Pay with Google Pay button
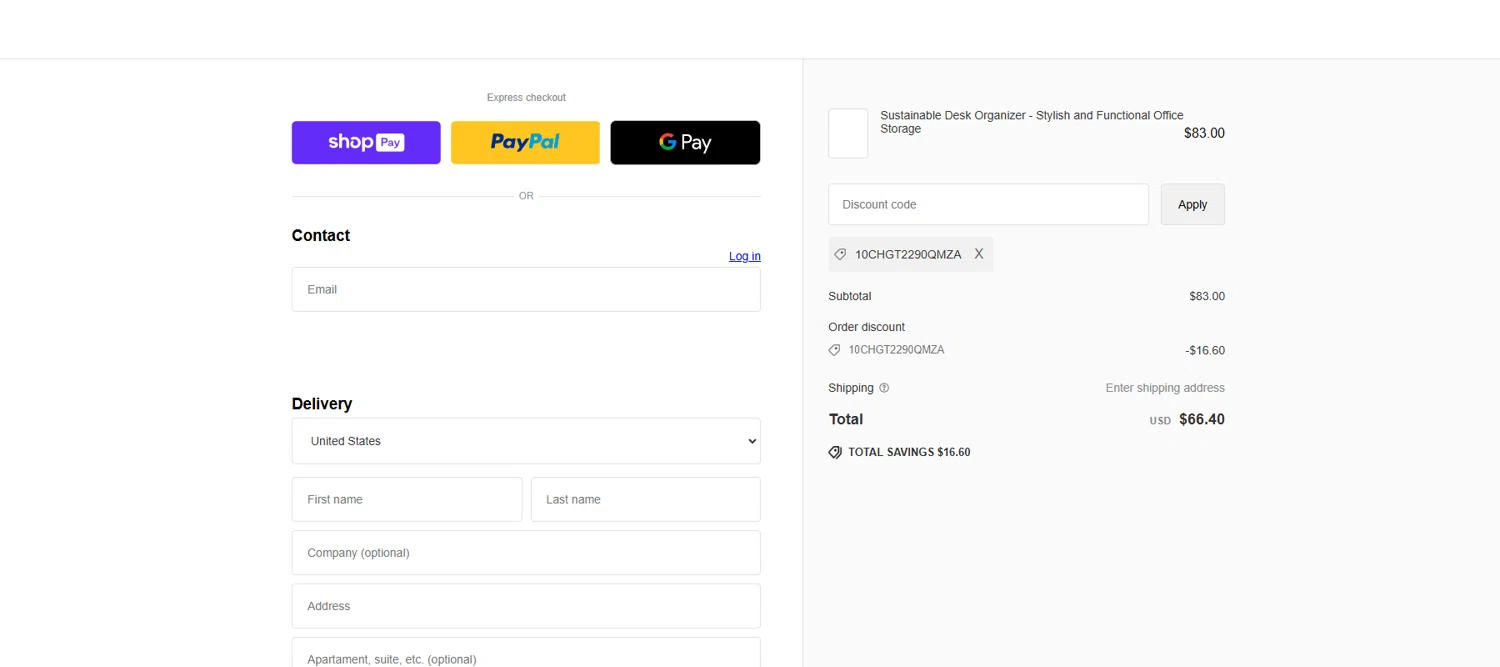Screen dimensions: 1500x667 [x=685, y=142]
